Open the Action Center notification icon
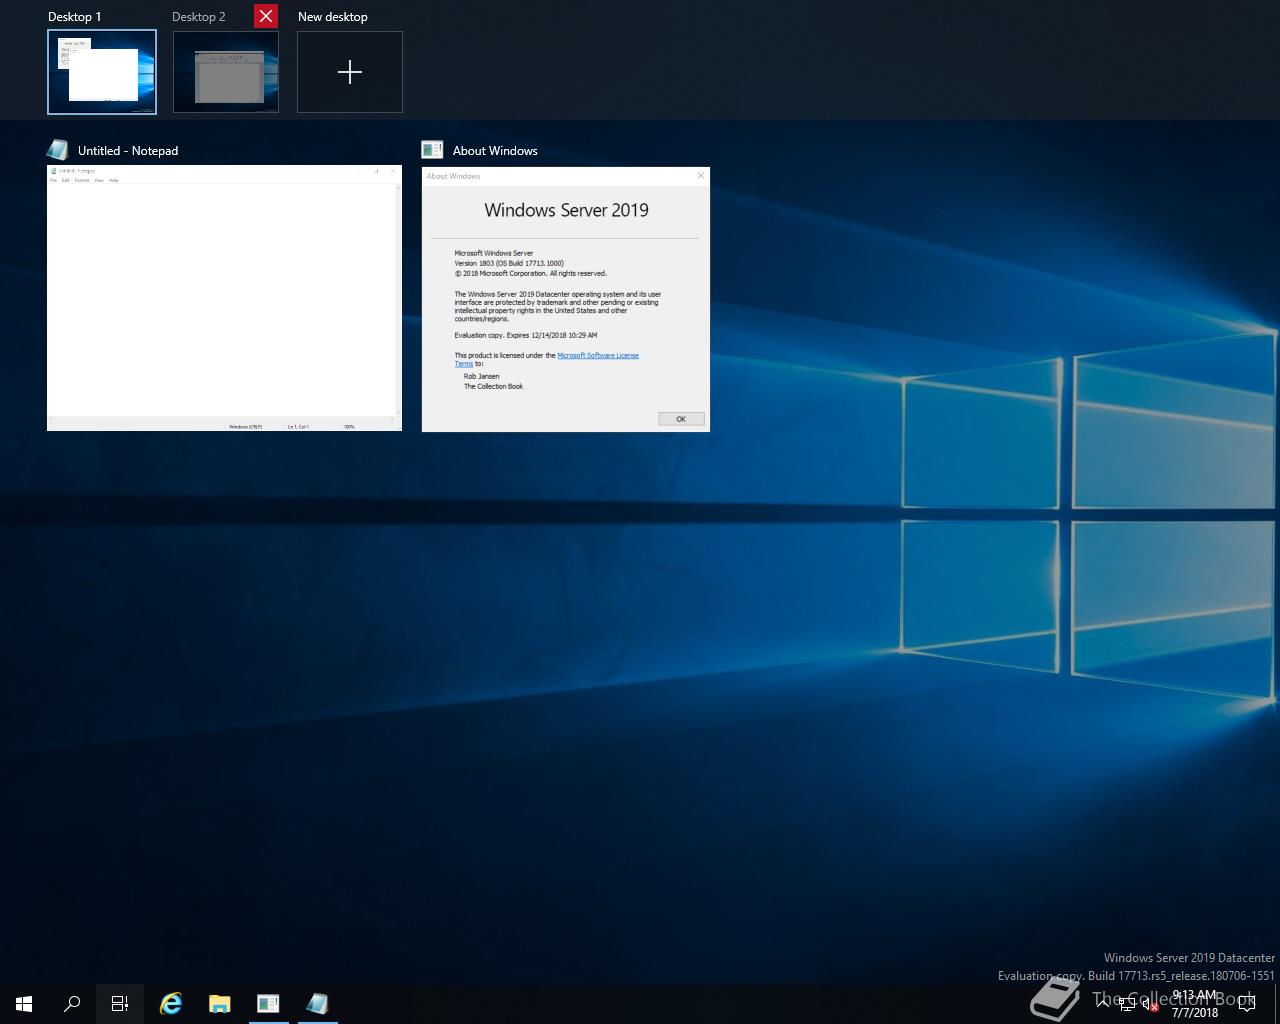This screenshot has height=1024, width=1280. (1247, 1004)
